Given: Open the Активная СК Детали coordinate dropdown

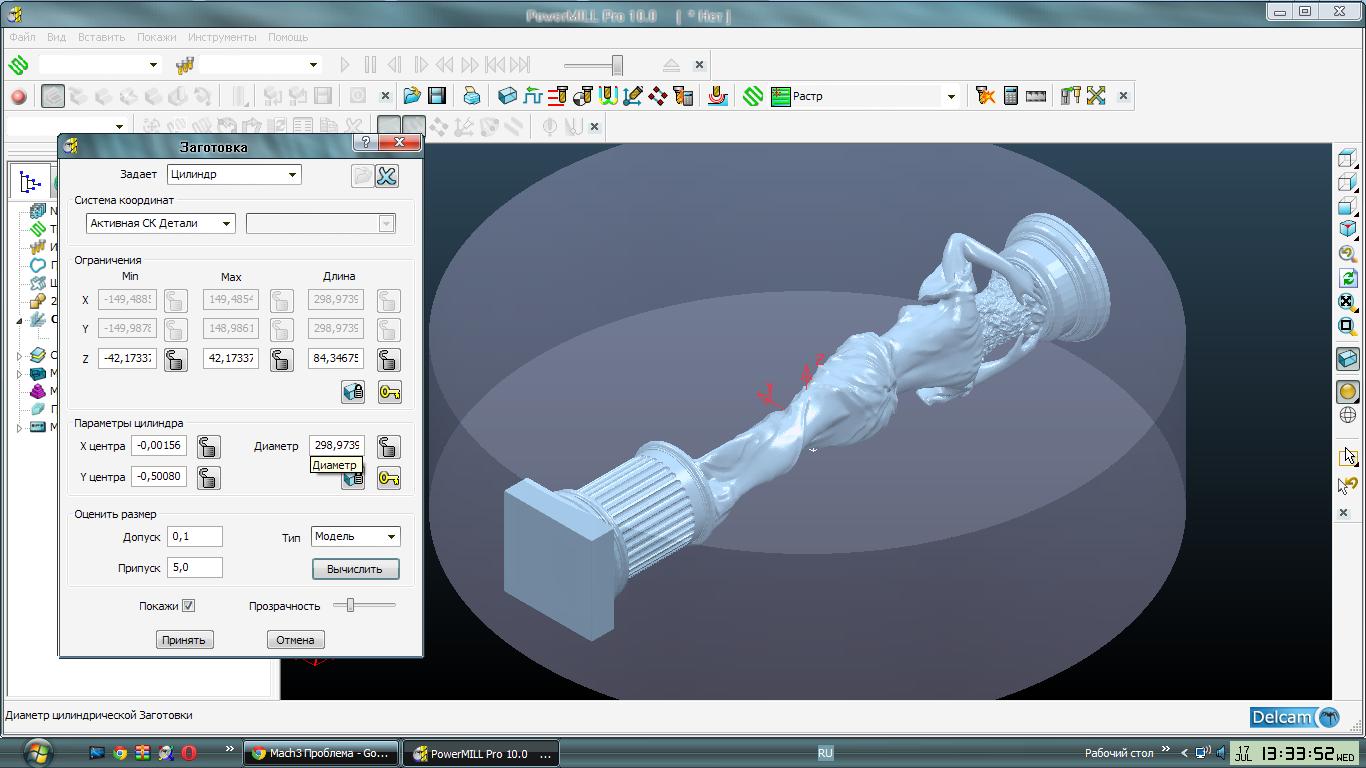Looking at the screenshot, I should pos(160,223).
